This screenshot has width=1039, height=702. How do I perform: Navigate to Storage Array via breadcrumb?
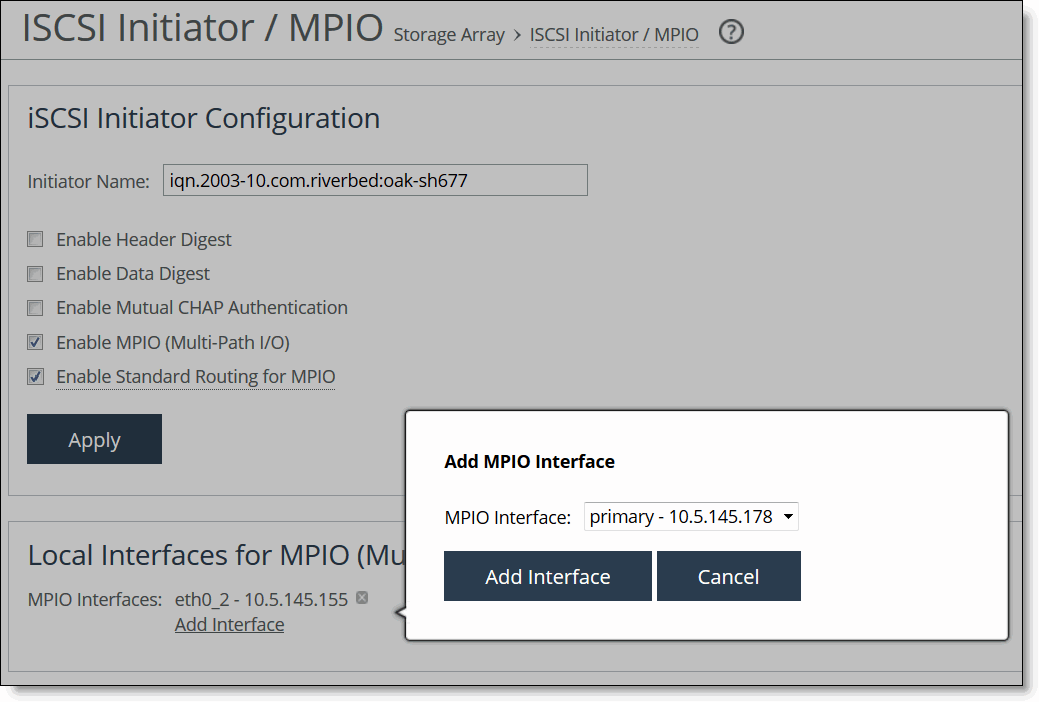(449, 34)
